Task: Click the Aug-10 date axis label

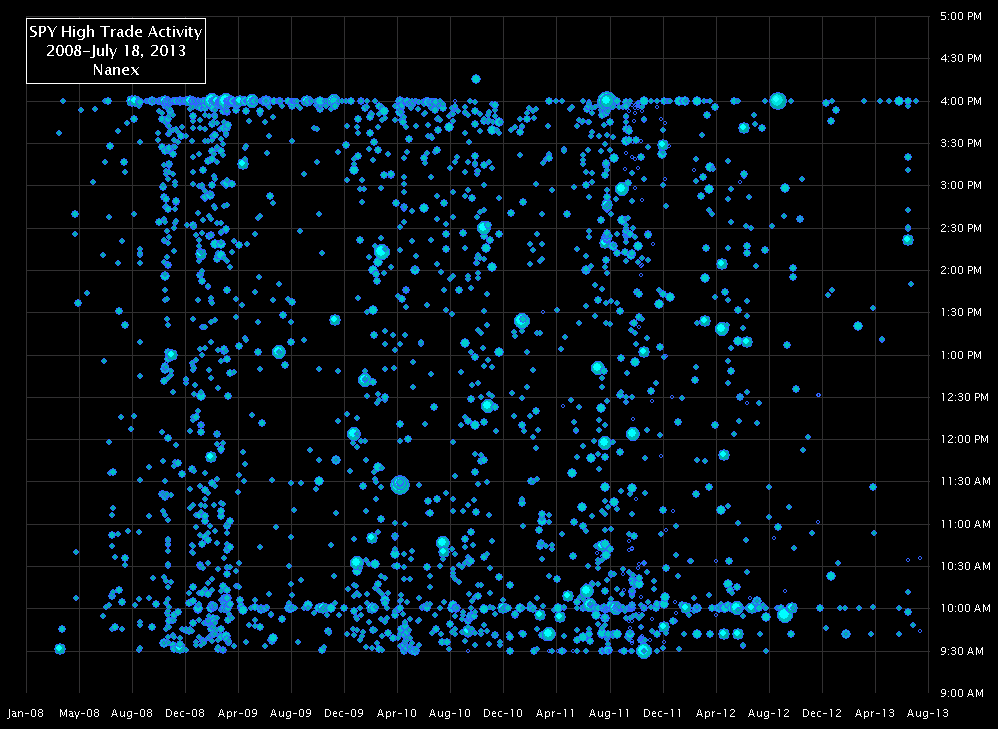Action: point(451,713)
